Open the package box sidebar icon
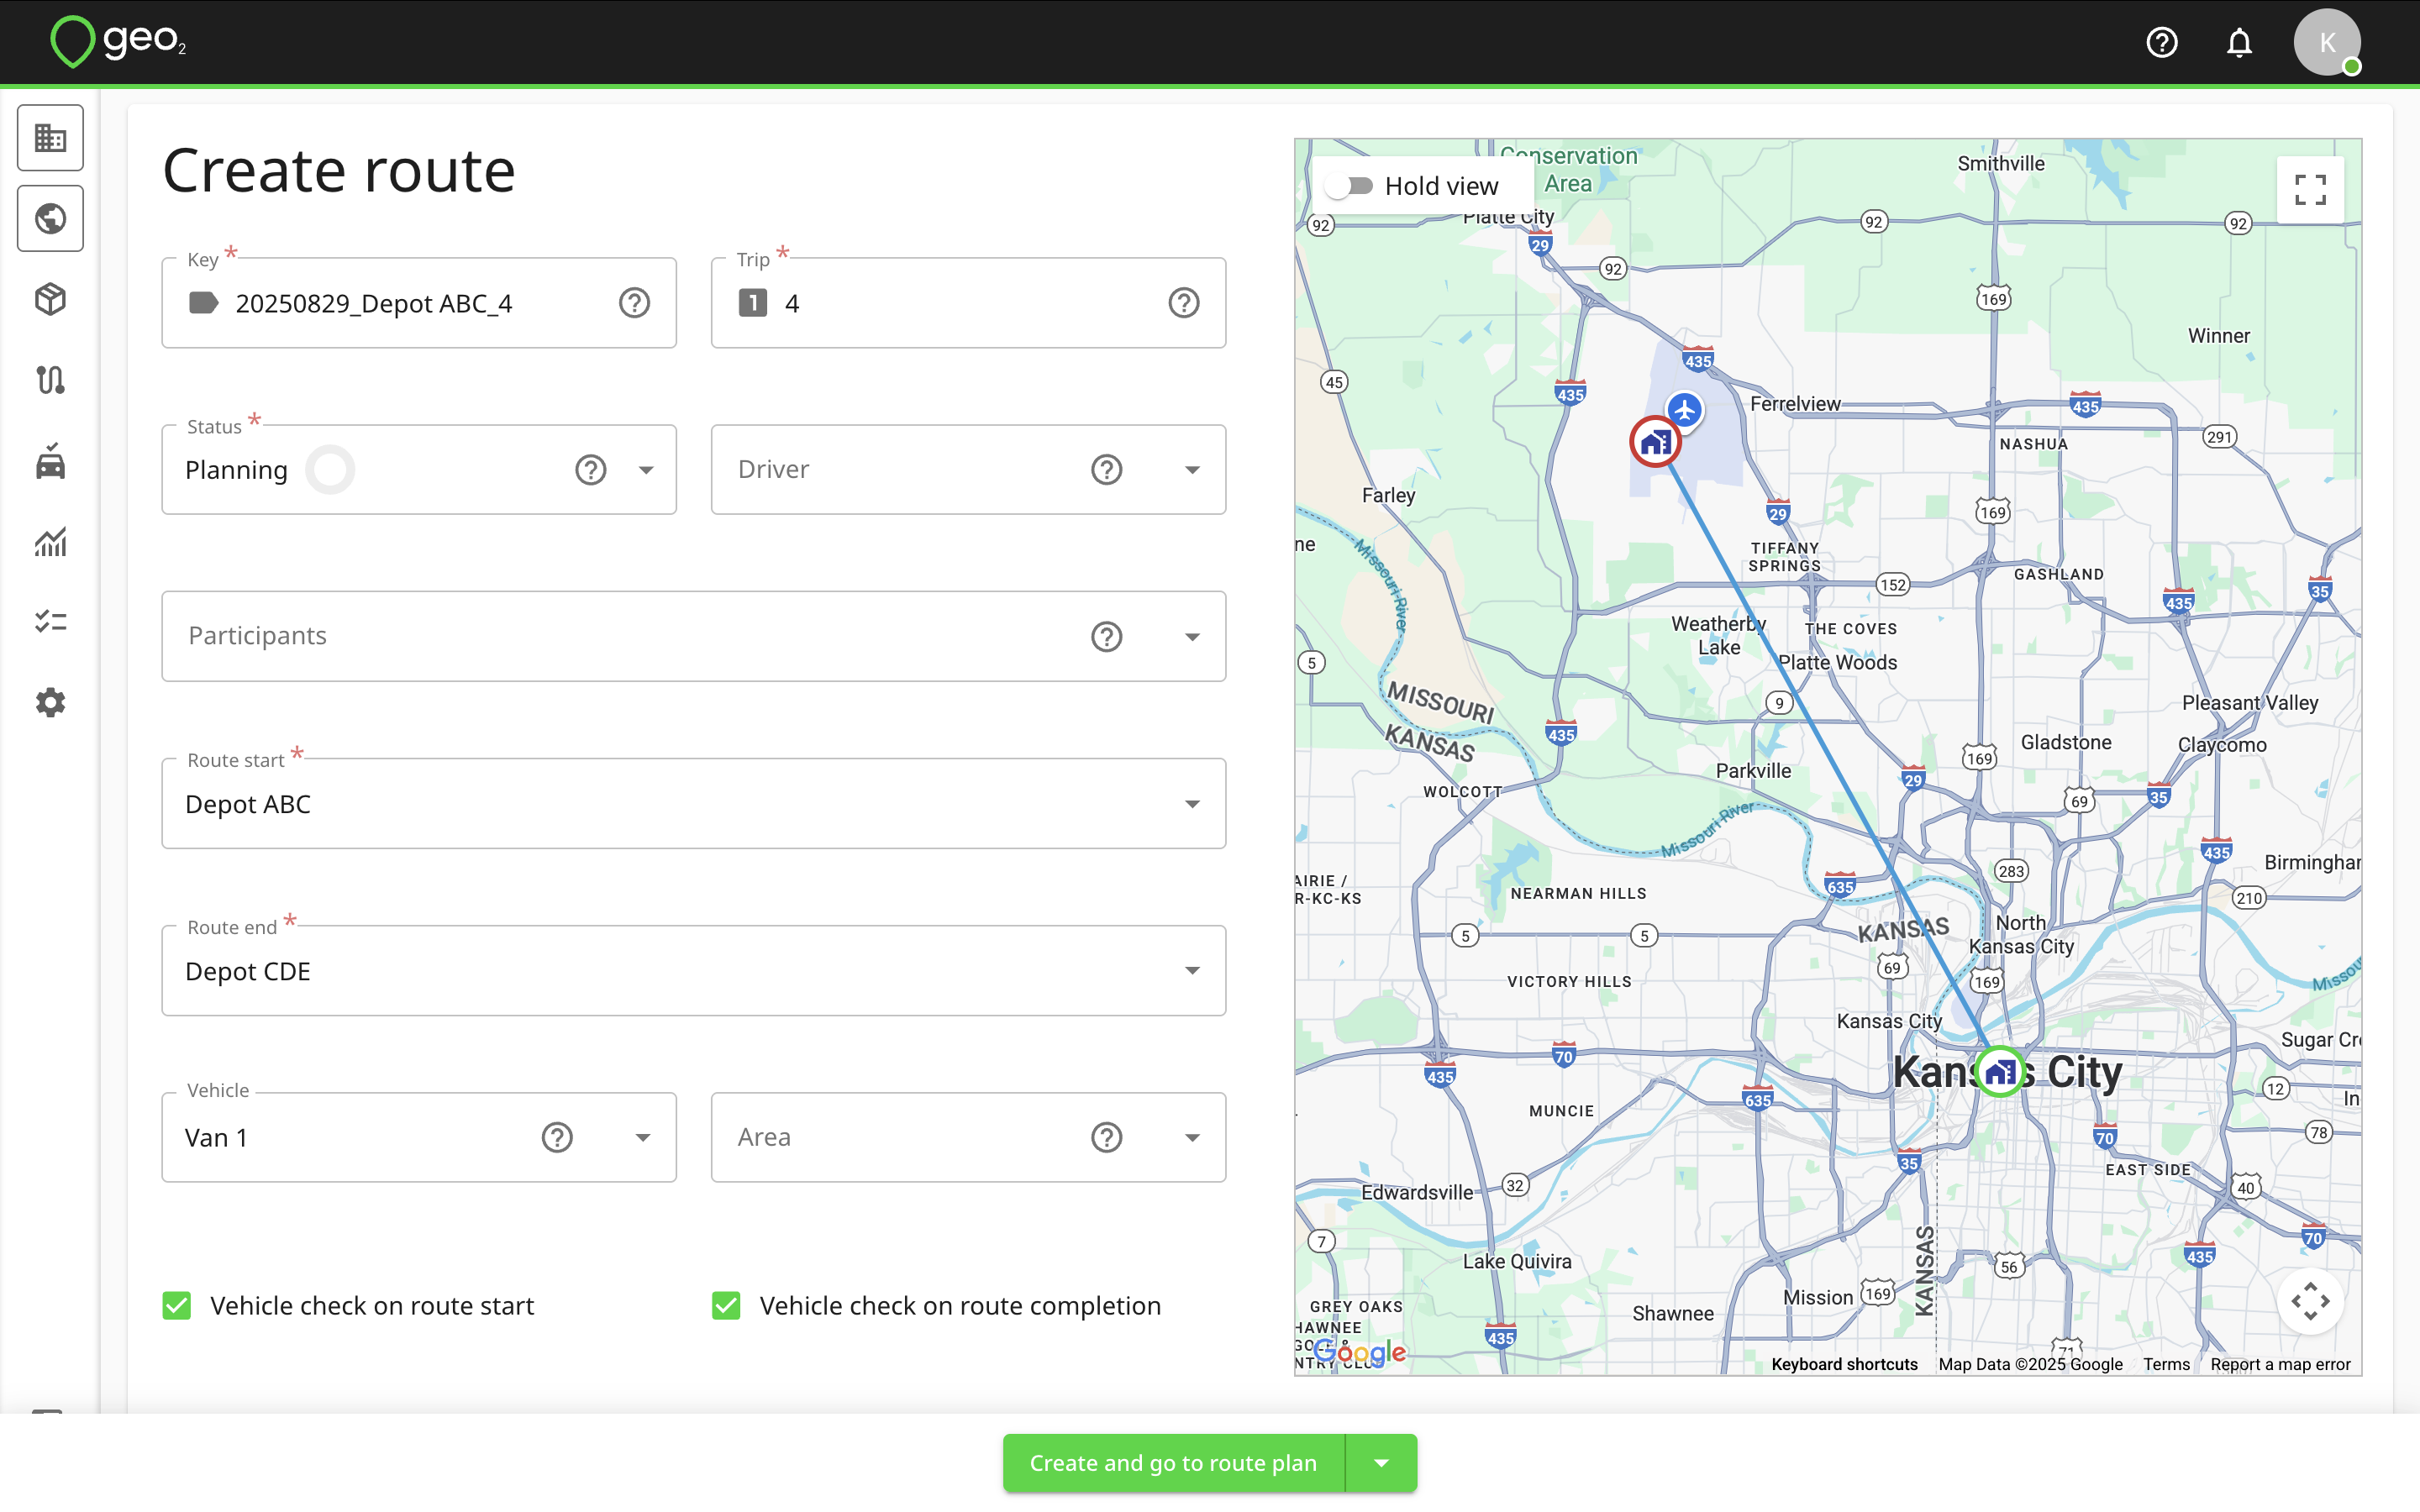The image size is (2420, 1512). click(x=50, y=299)
